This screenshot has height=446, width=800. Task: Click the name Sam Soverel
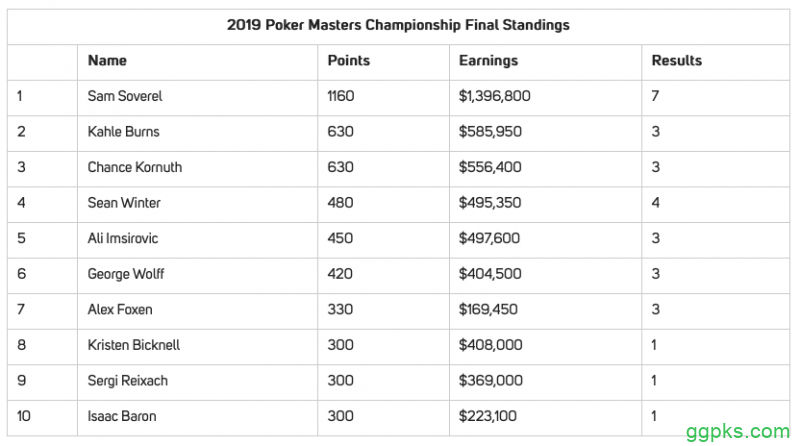pos(125,96)
